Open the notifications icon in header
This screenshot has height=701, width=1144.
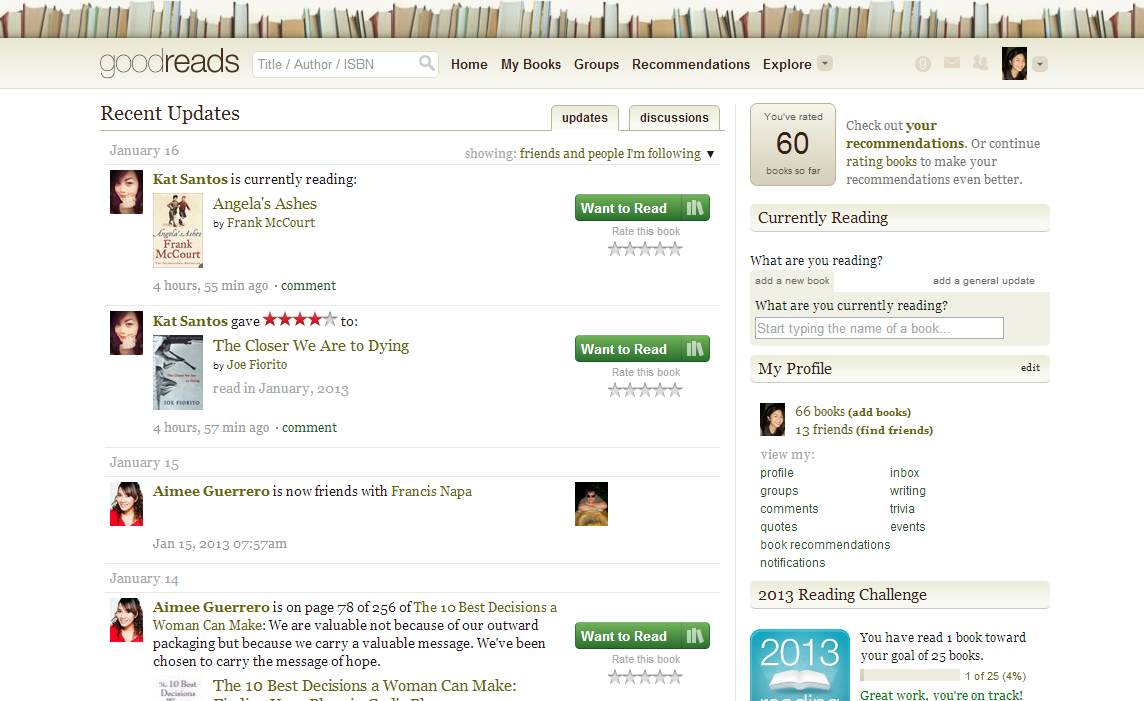(x=923, y=63)
